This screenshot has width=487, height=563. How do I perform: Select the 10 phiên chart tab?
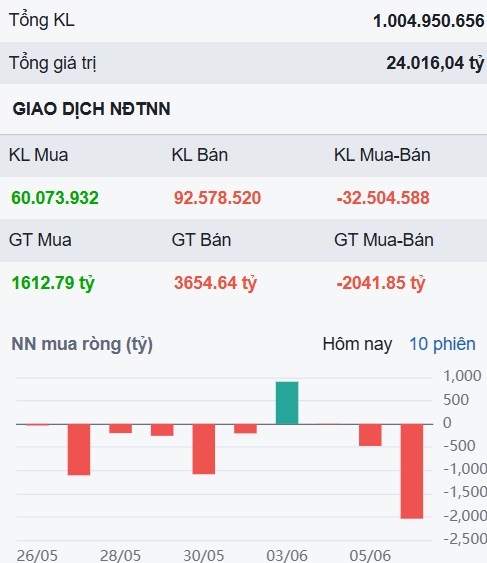[442, 344]
